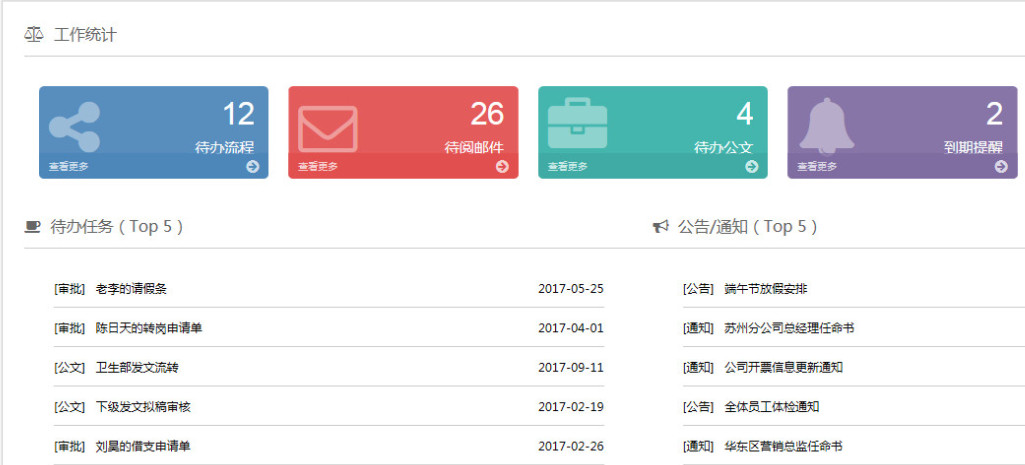This screenshot has width=1025, height=465.
Task: Click the arrow icon on 待办流程 card
Action: (252, 166)
